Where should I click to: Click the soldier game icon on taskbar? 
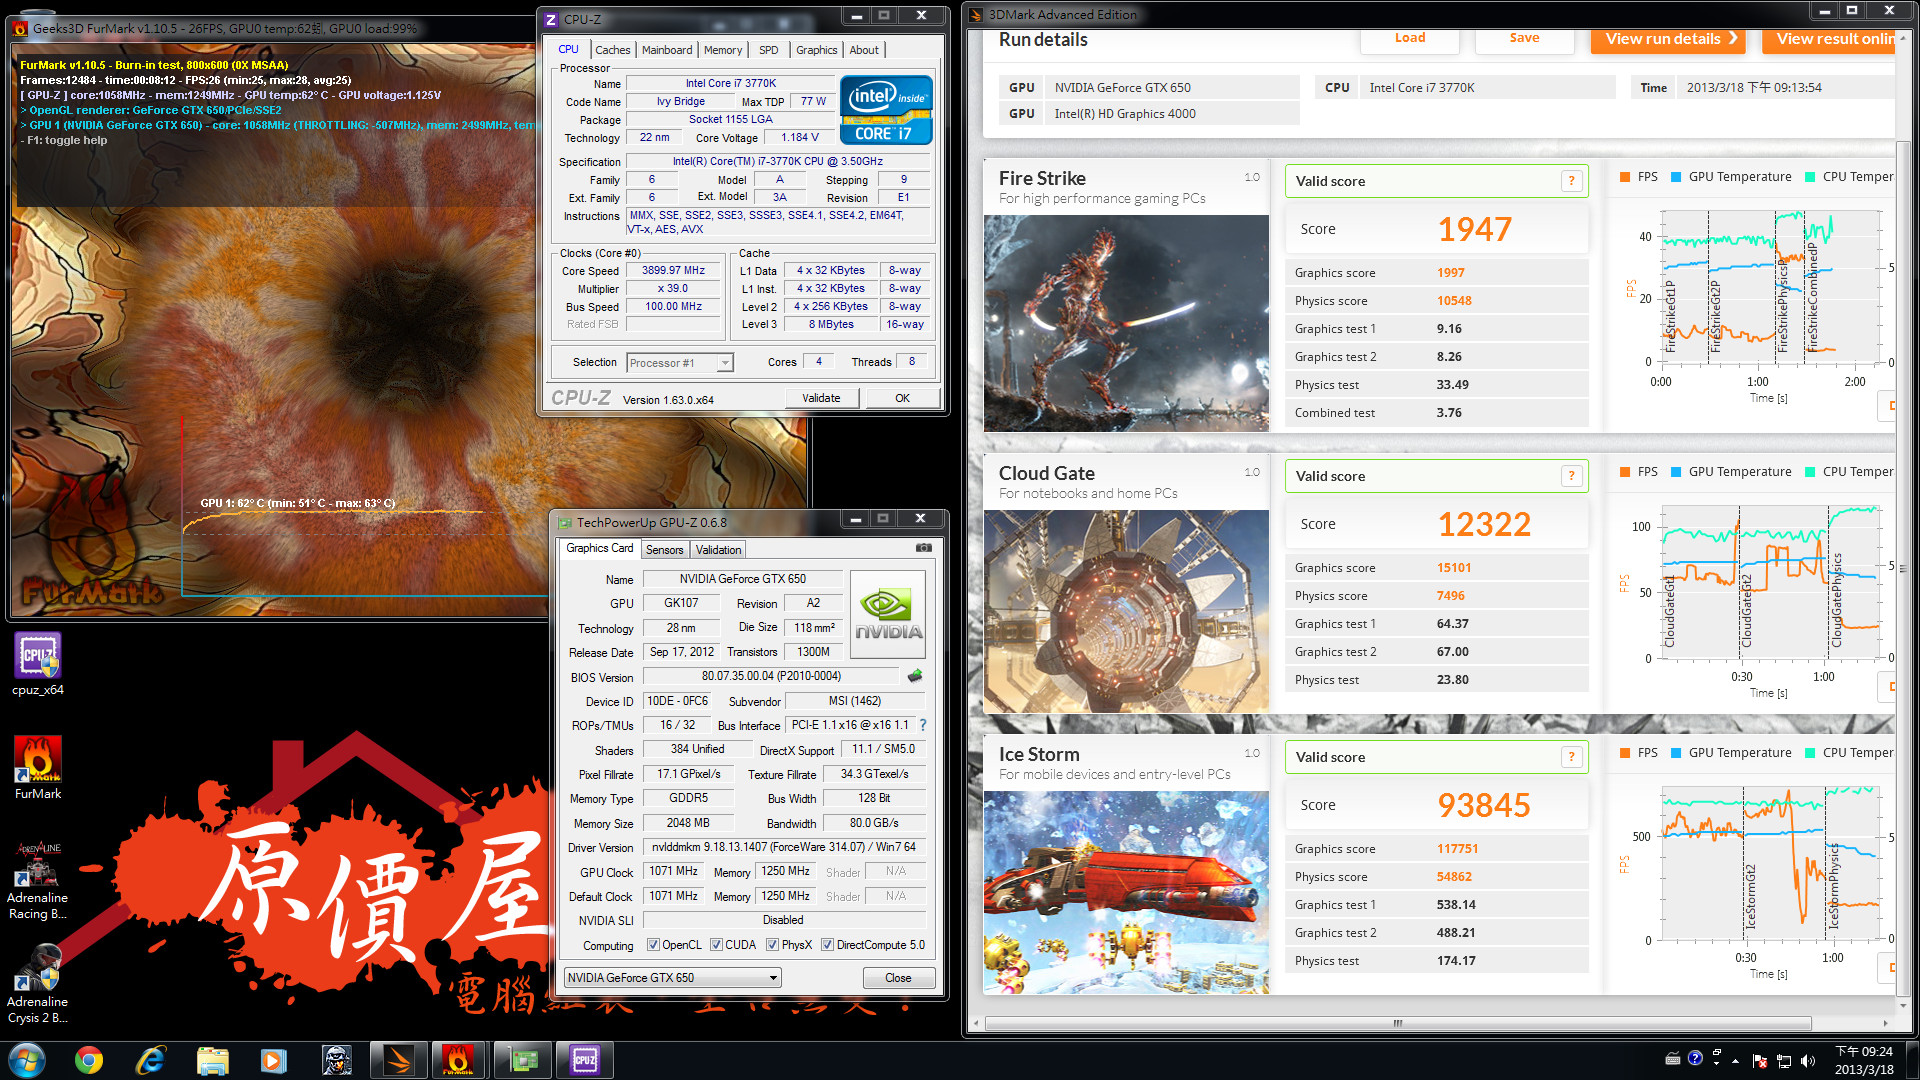tap(336, 1060)
